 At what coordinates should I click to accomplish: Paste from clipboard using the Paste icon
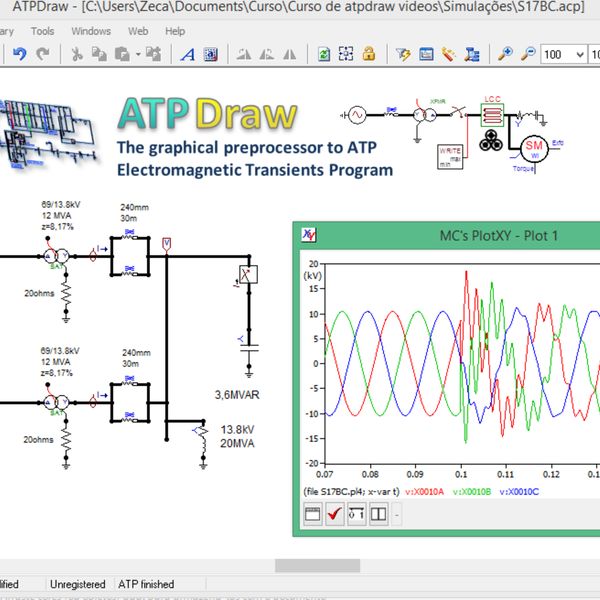(122, 54)
